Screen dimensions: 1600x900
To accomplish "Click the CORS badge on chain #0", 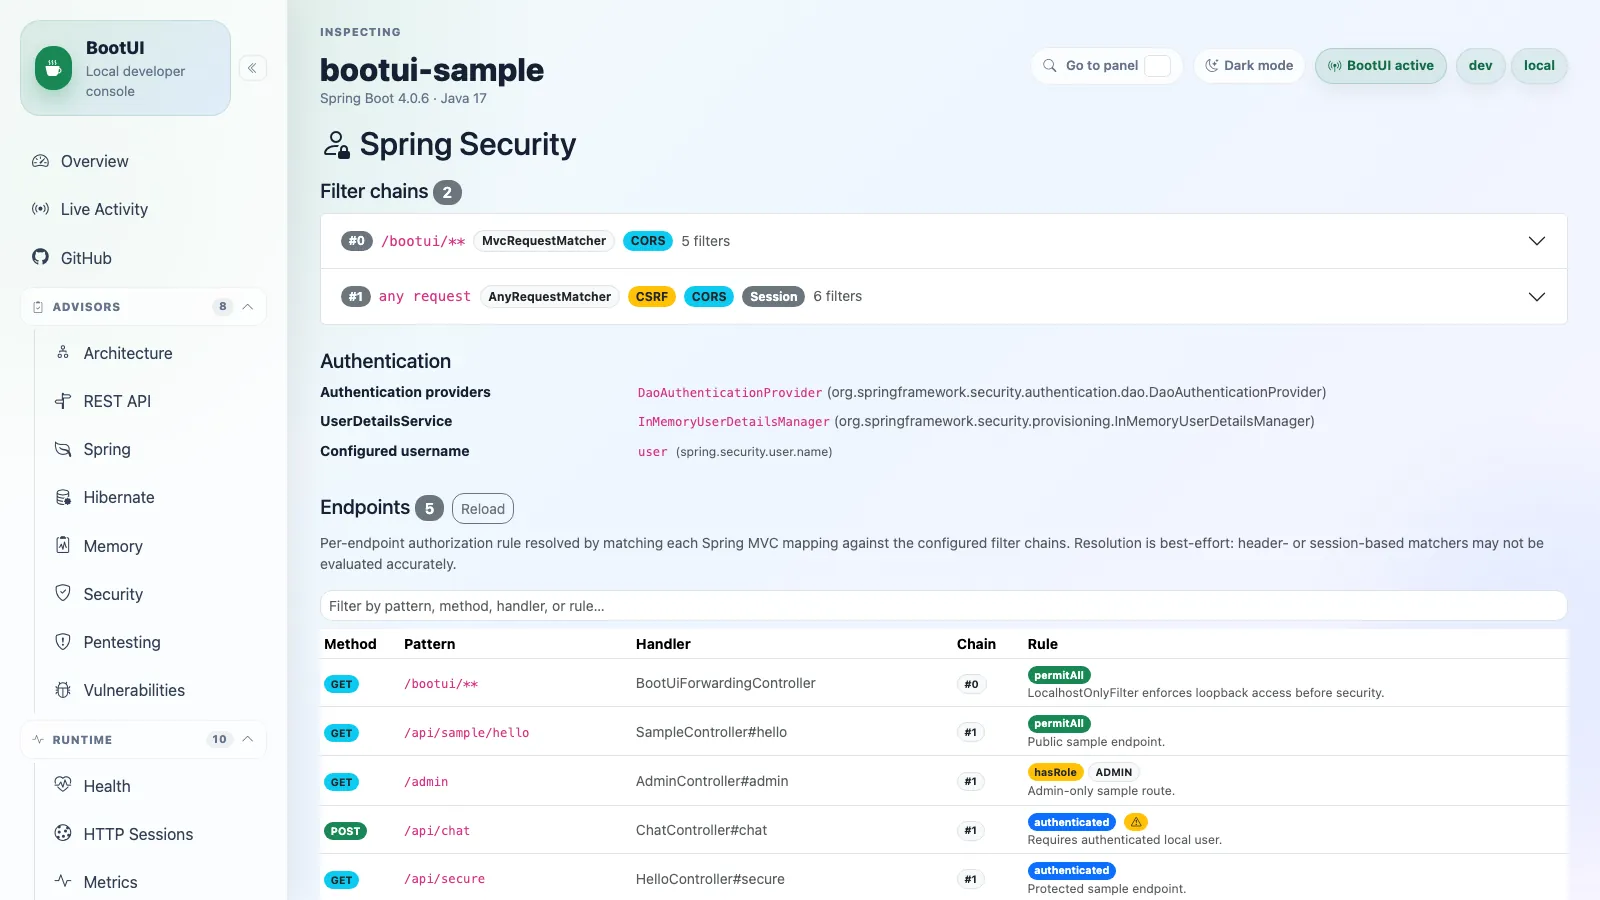I will tap(648, 241).
